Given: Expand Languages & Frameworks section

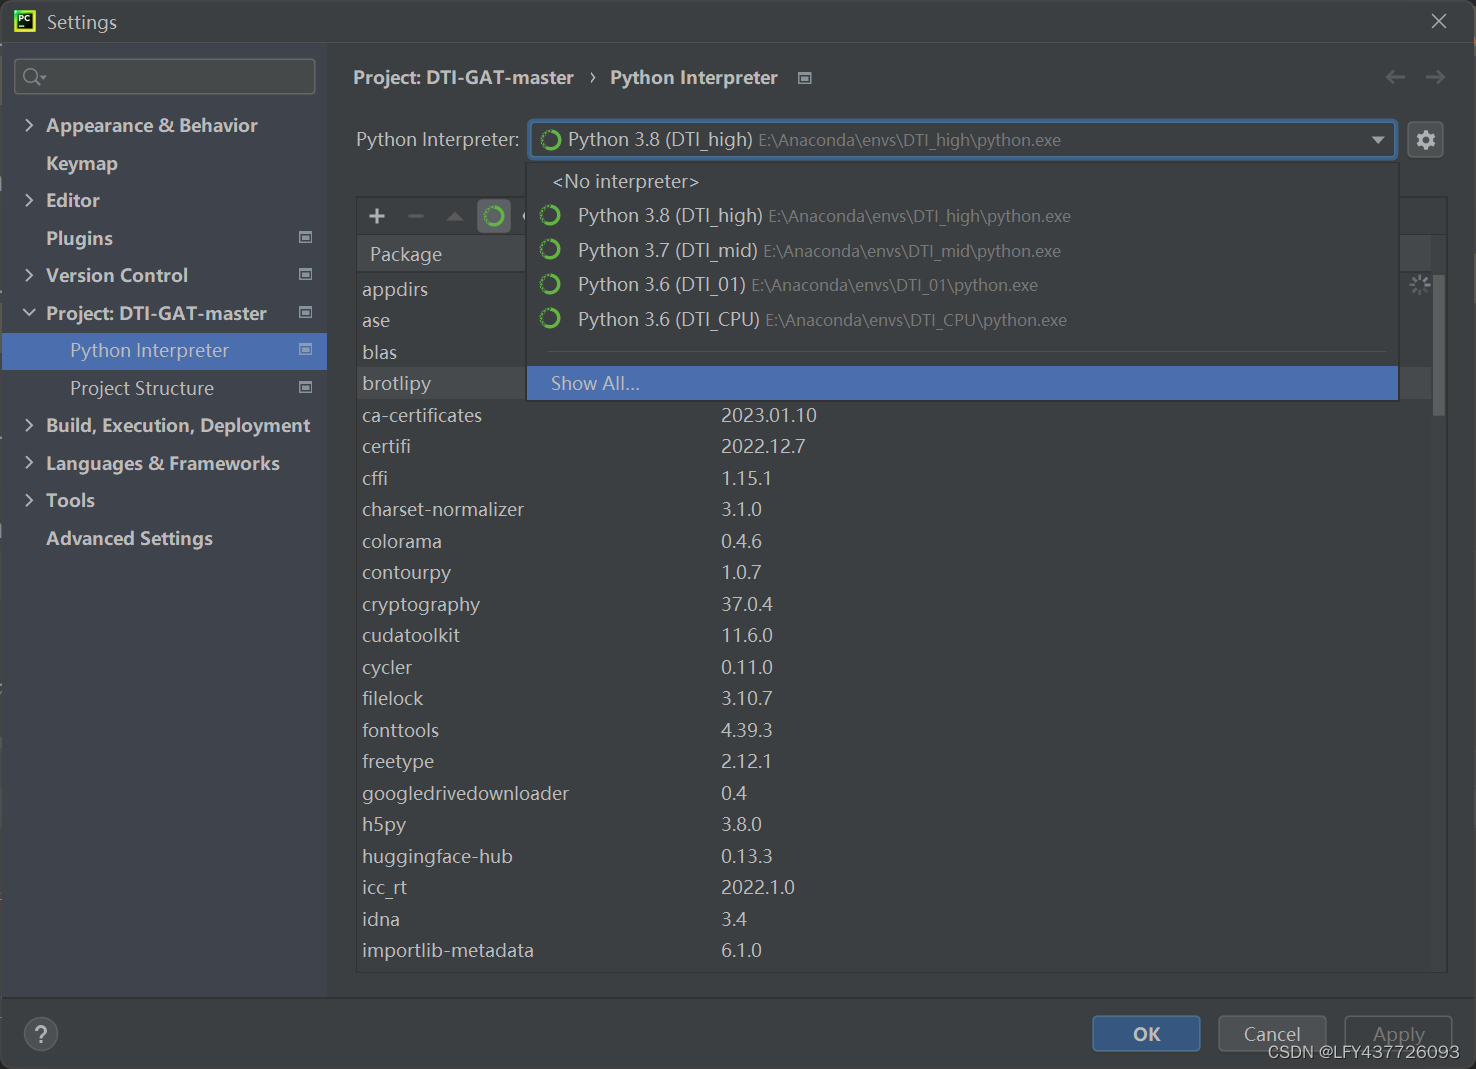Looking at the screenshot, I should tap(29, 463).
